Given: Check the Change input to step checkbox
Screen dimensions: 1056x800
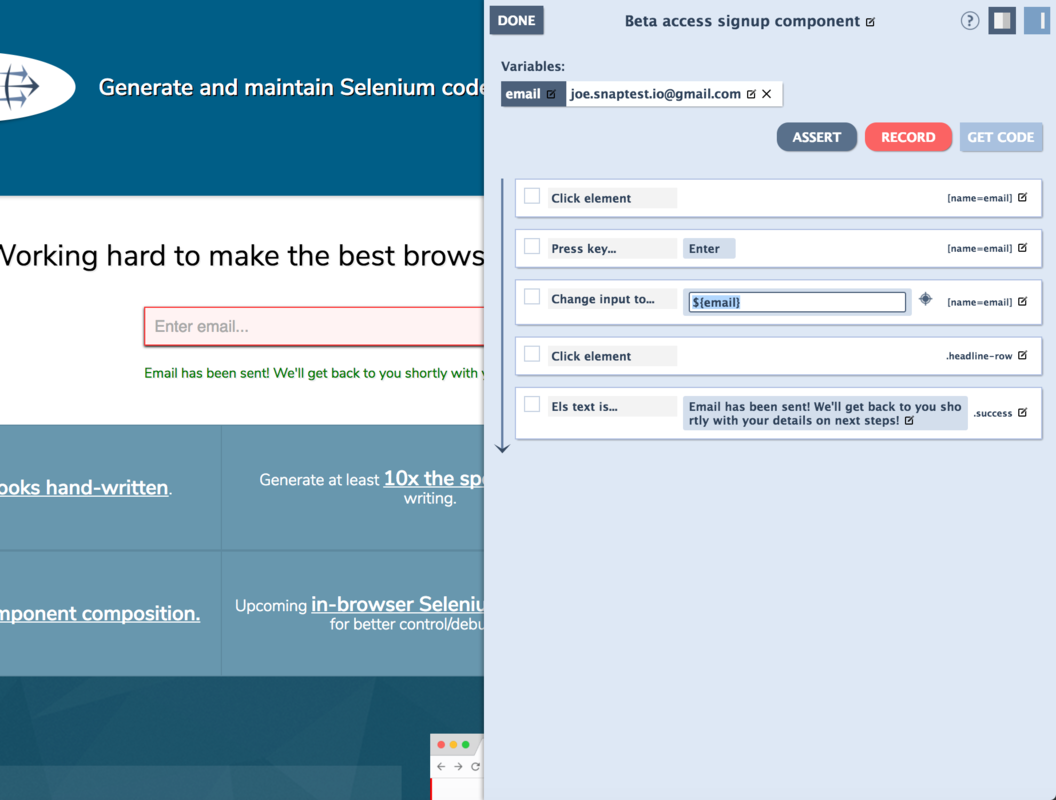Looking at the screenshot, I should [x=532, y=297].
